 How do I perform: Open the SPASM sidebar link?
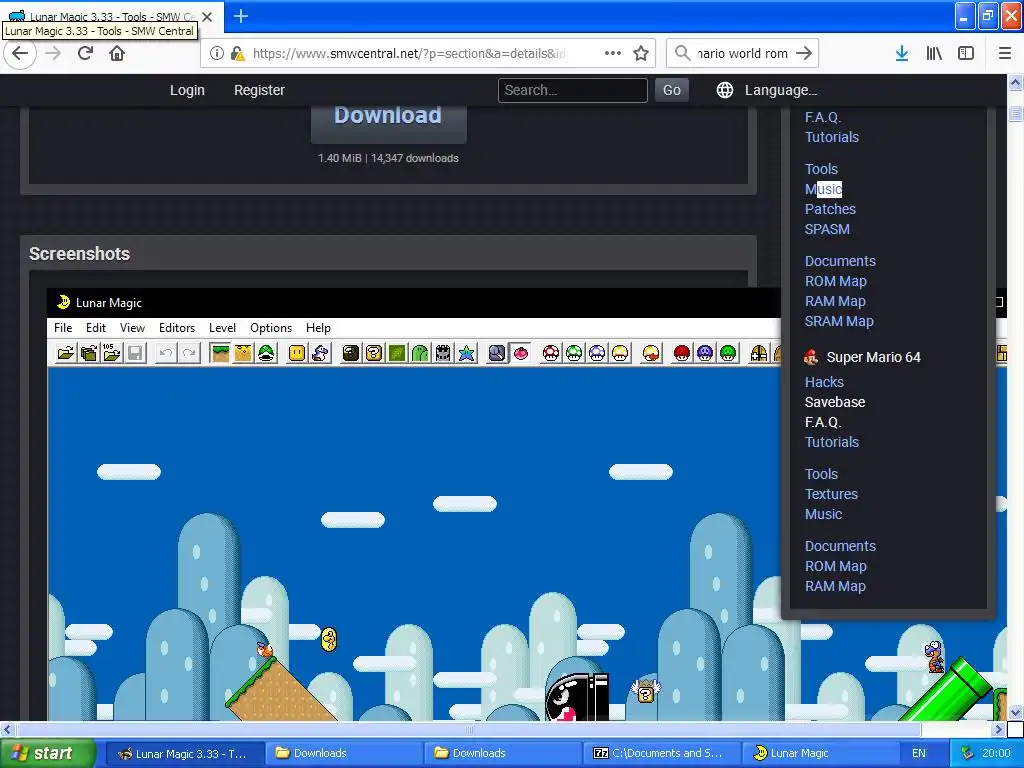tap(827, 229)
